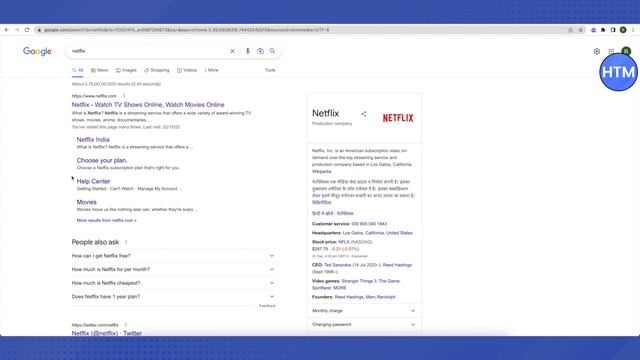Bookmark this page with the star icon
The height and width of the screenshot is (360, 640).
coord(580,30)
